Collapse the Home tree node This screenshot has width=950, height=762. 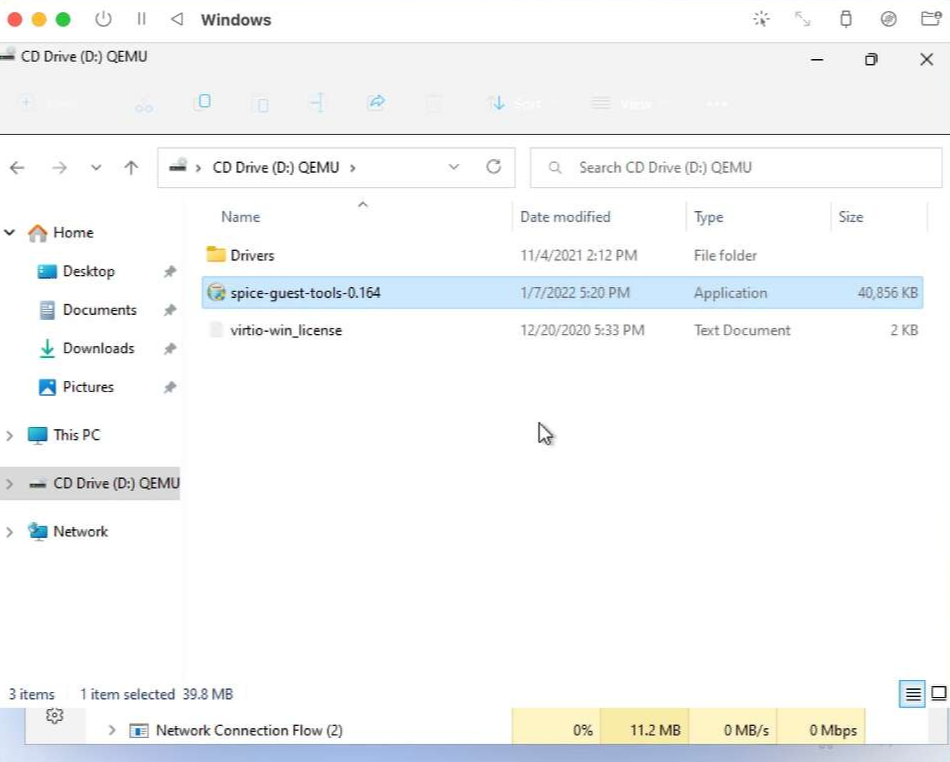[x=10, y=233]
